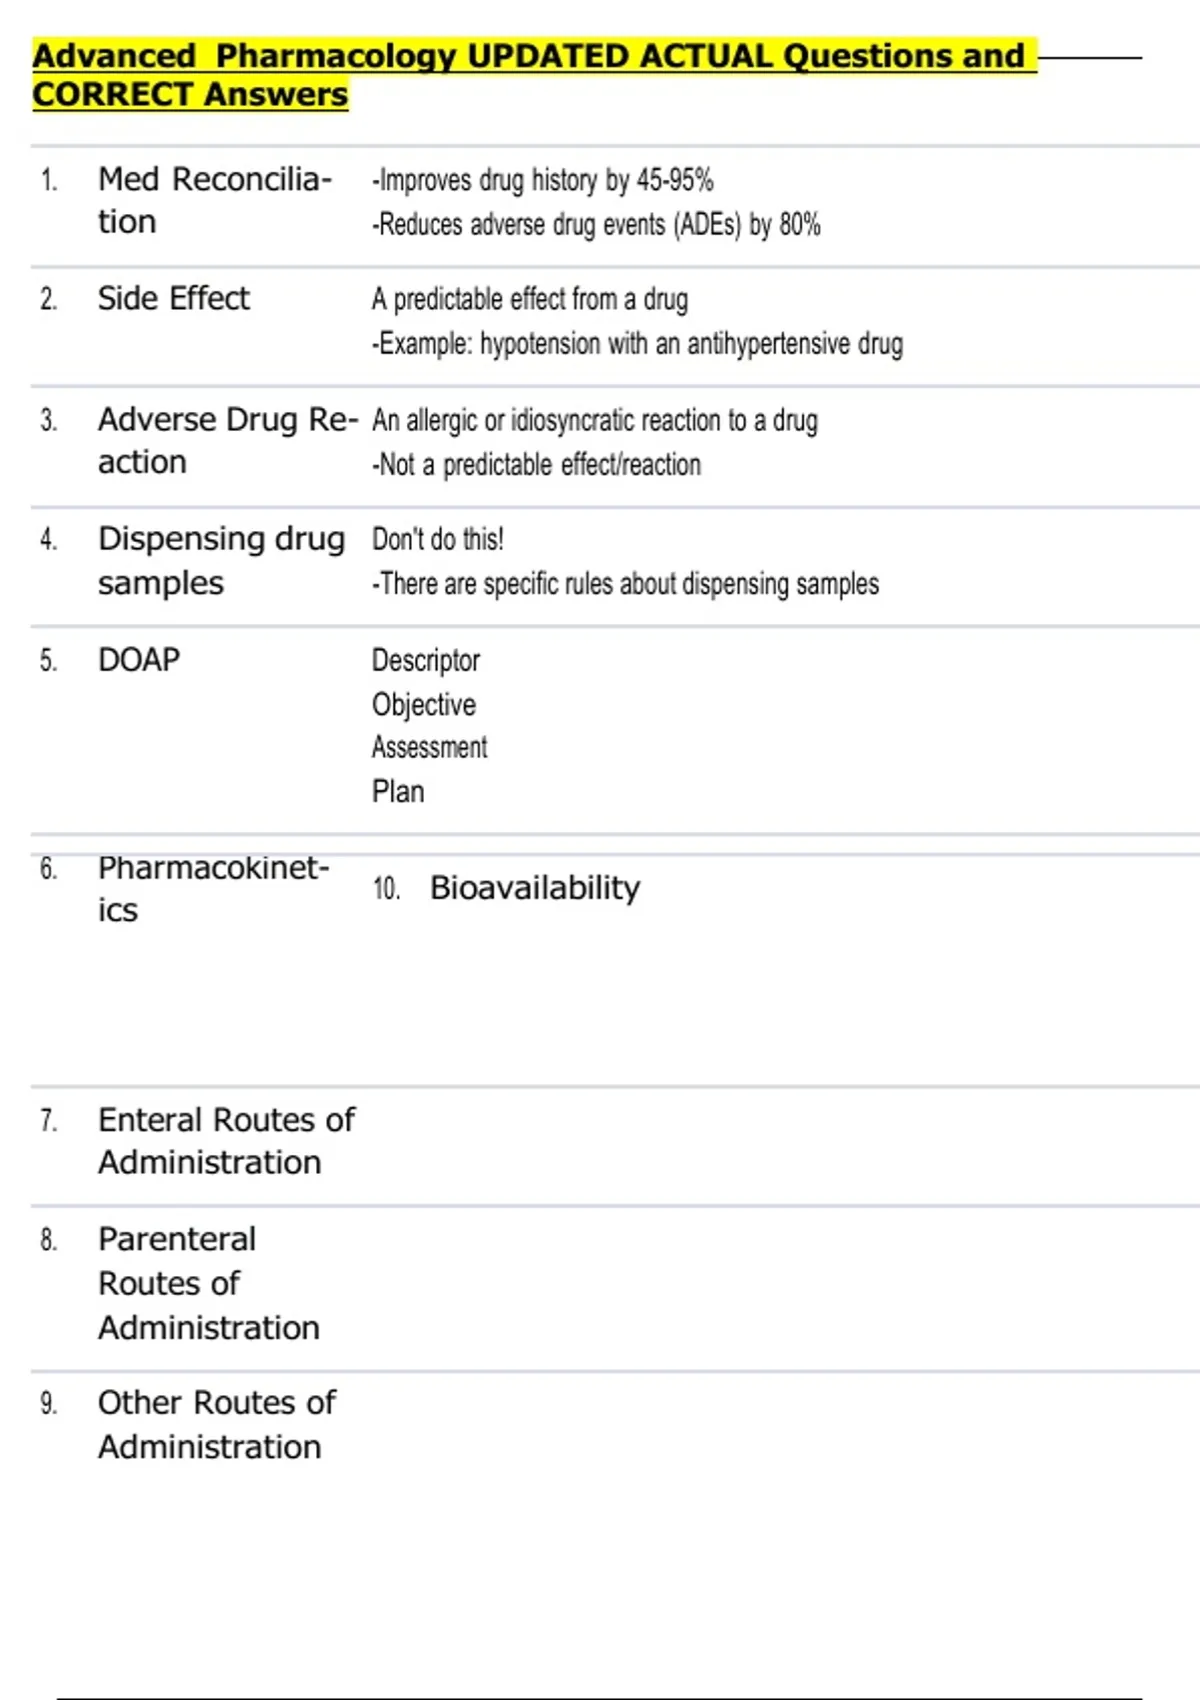Viewport: 1200px width, 1700px height.
Task: Select the Adverse Drug Reaction term
Action: (x=228, y=440)
